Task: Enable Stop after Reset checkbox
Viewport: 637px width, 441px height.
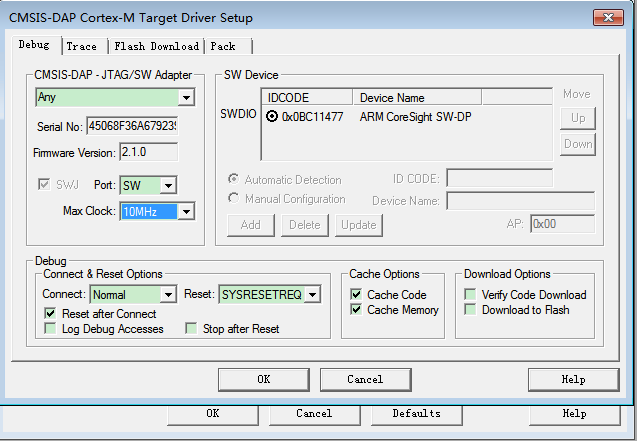Action: tap(191, 328)
